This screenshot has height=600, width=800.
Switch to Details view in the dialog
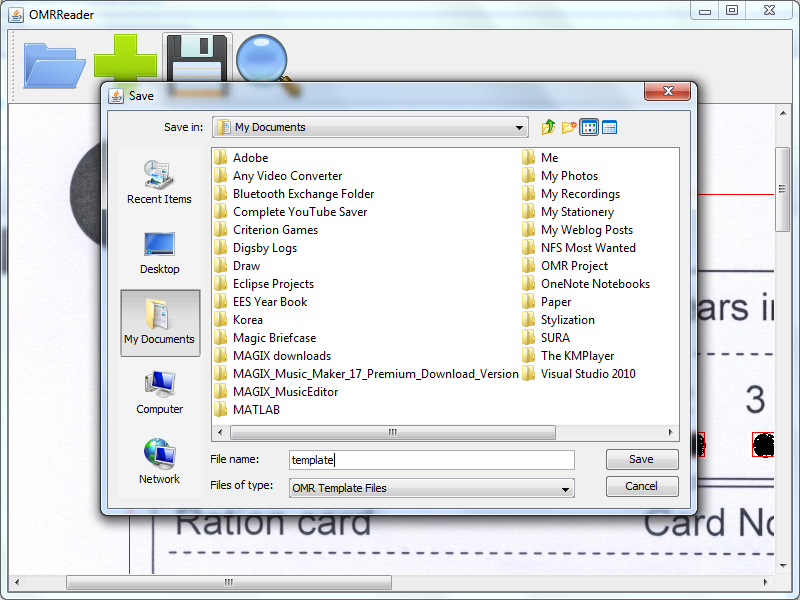pos(608,127)
